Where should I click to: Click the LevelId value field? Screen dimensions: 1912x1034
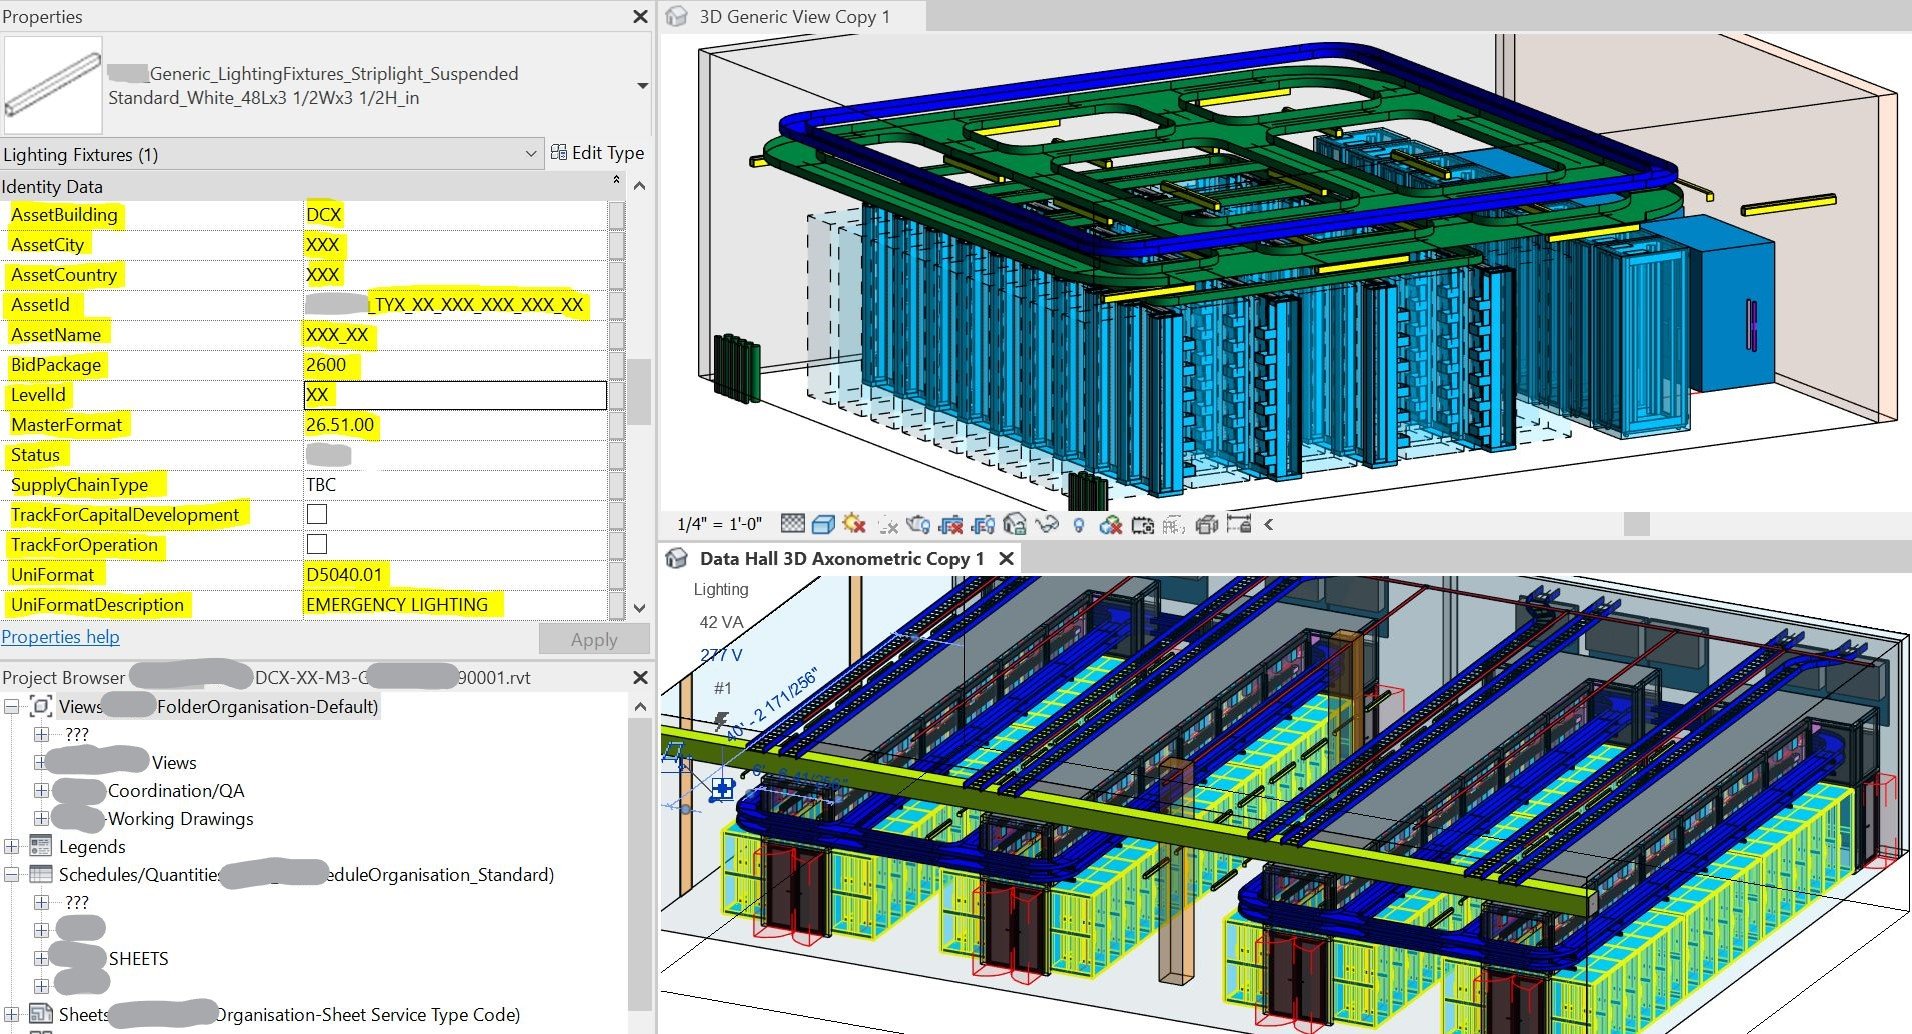pyautogui.click(x=455, y=395)
